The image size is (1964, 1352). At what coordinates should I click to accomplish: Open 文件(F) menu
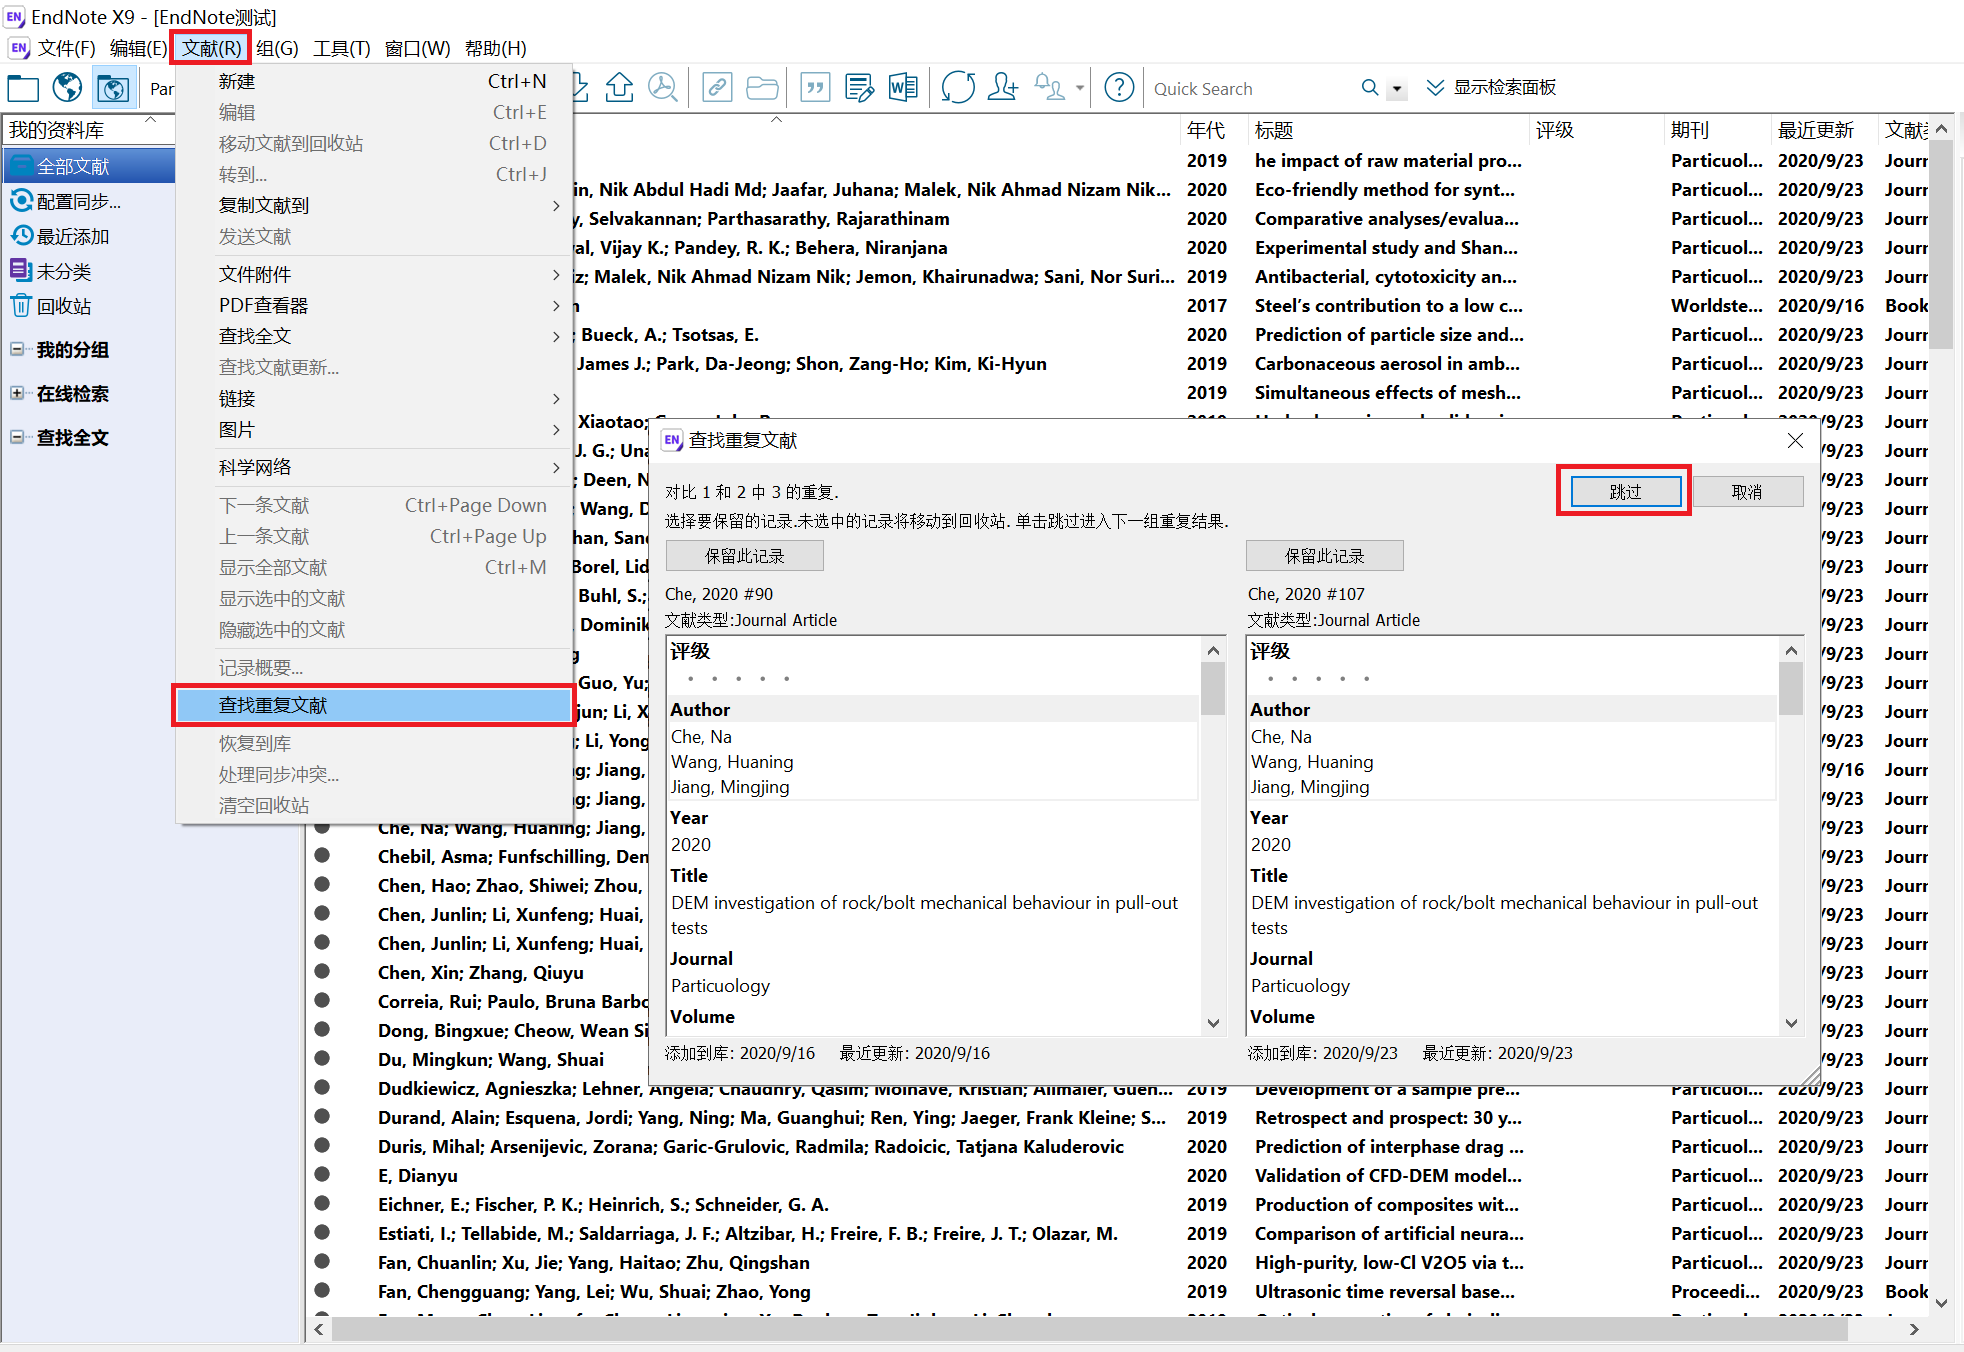point(66,48)
